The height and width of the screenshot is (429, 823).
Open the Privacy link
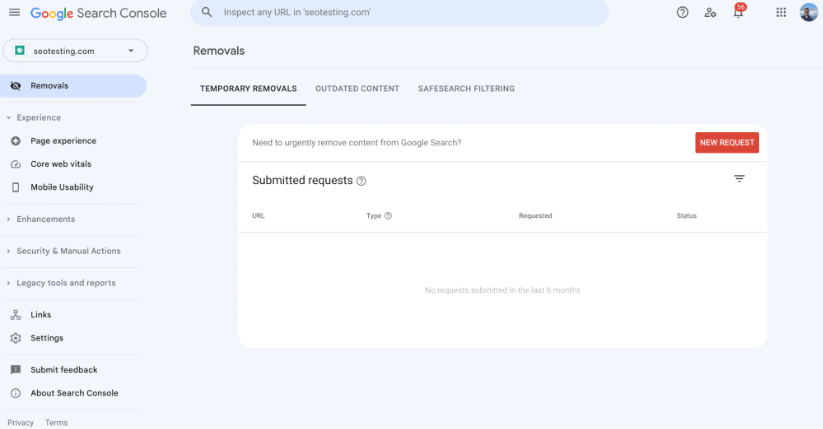click(20, 422)
